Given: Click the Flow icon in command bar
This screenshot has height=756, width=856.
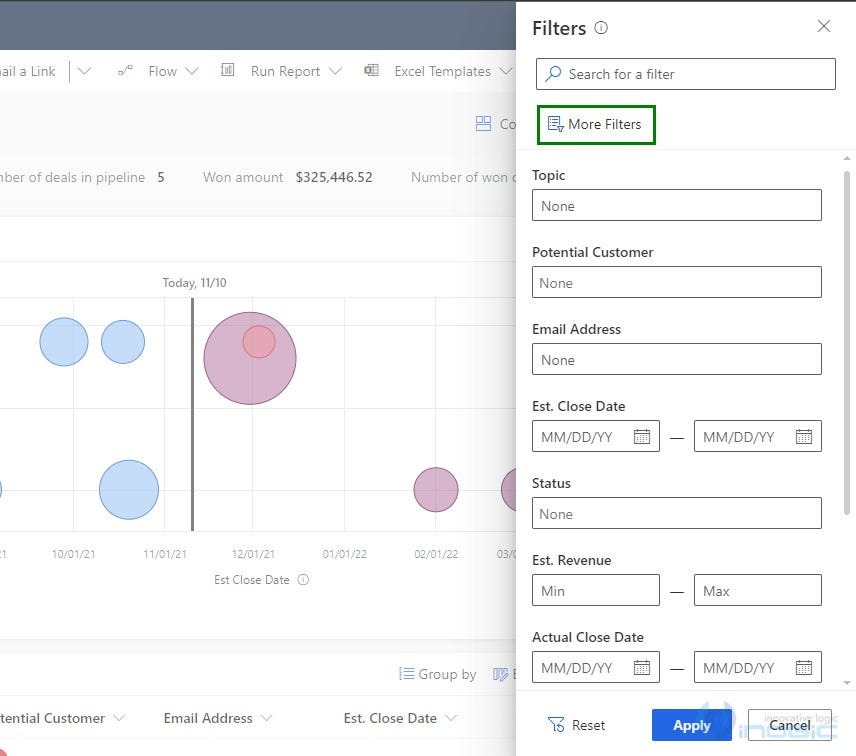Looking at the screenshot, I should pyautogui.click(x=125, y=70).
